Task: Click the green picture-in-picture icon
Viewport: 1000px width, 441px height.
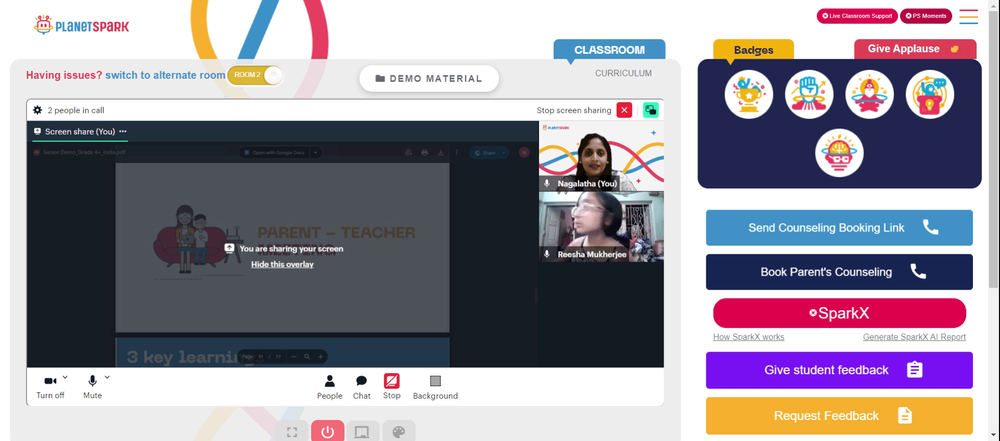Action: pos(651,110)
